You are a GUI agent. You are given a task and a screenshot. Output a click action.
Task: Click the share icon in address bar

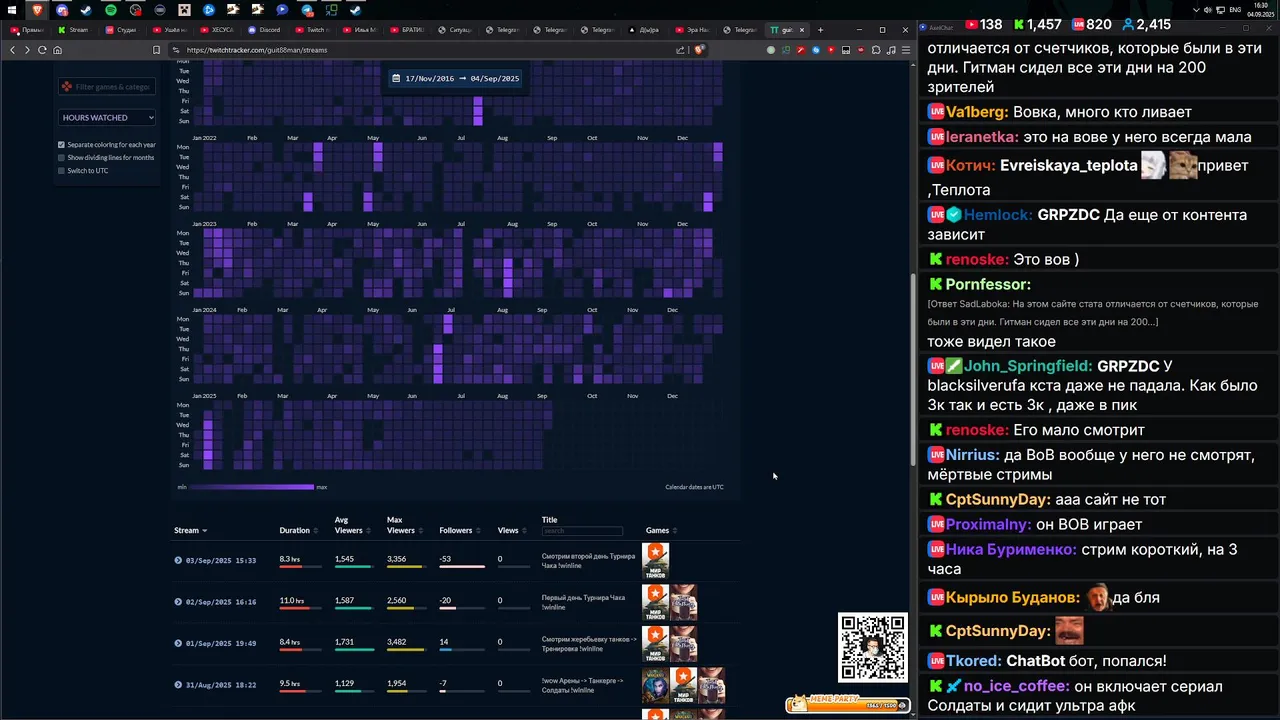[x=681, y=50]
